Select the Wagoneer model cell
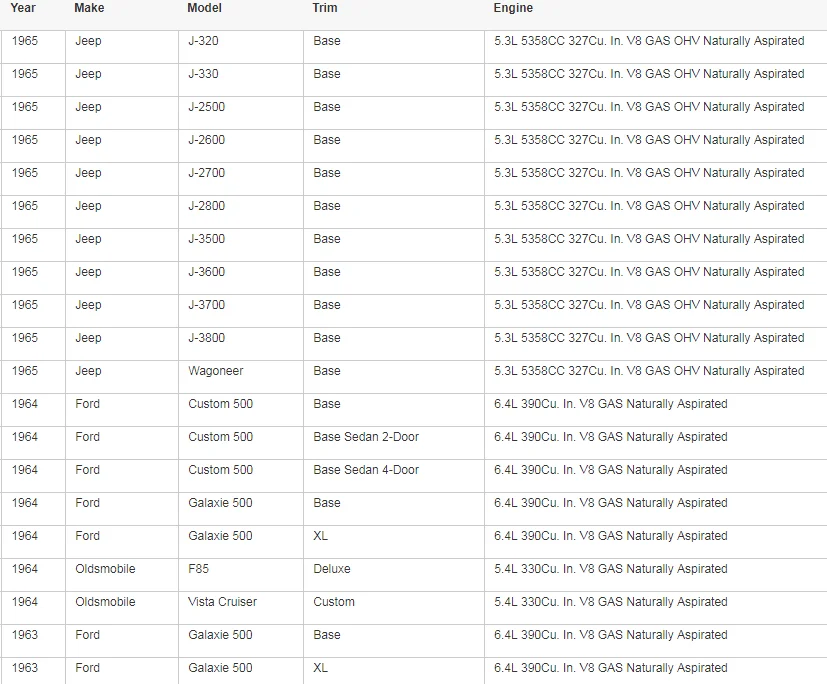The image size is (827, 684). coord(215,371)
